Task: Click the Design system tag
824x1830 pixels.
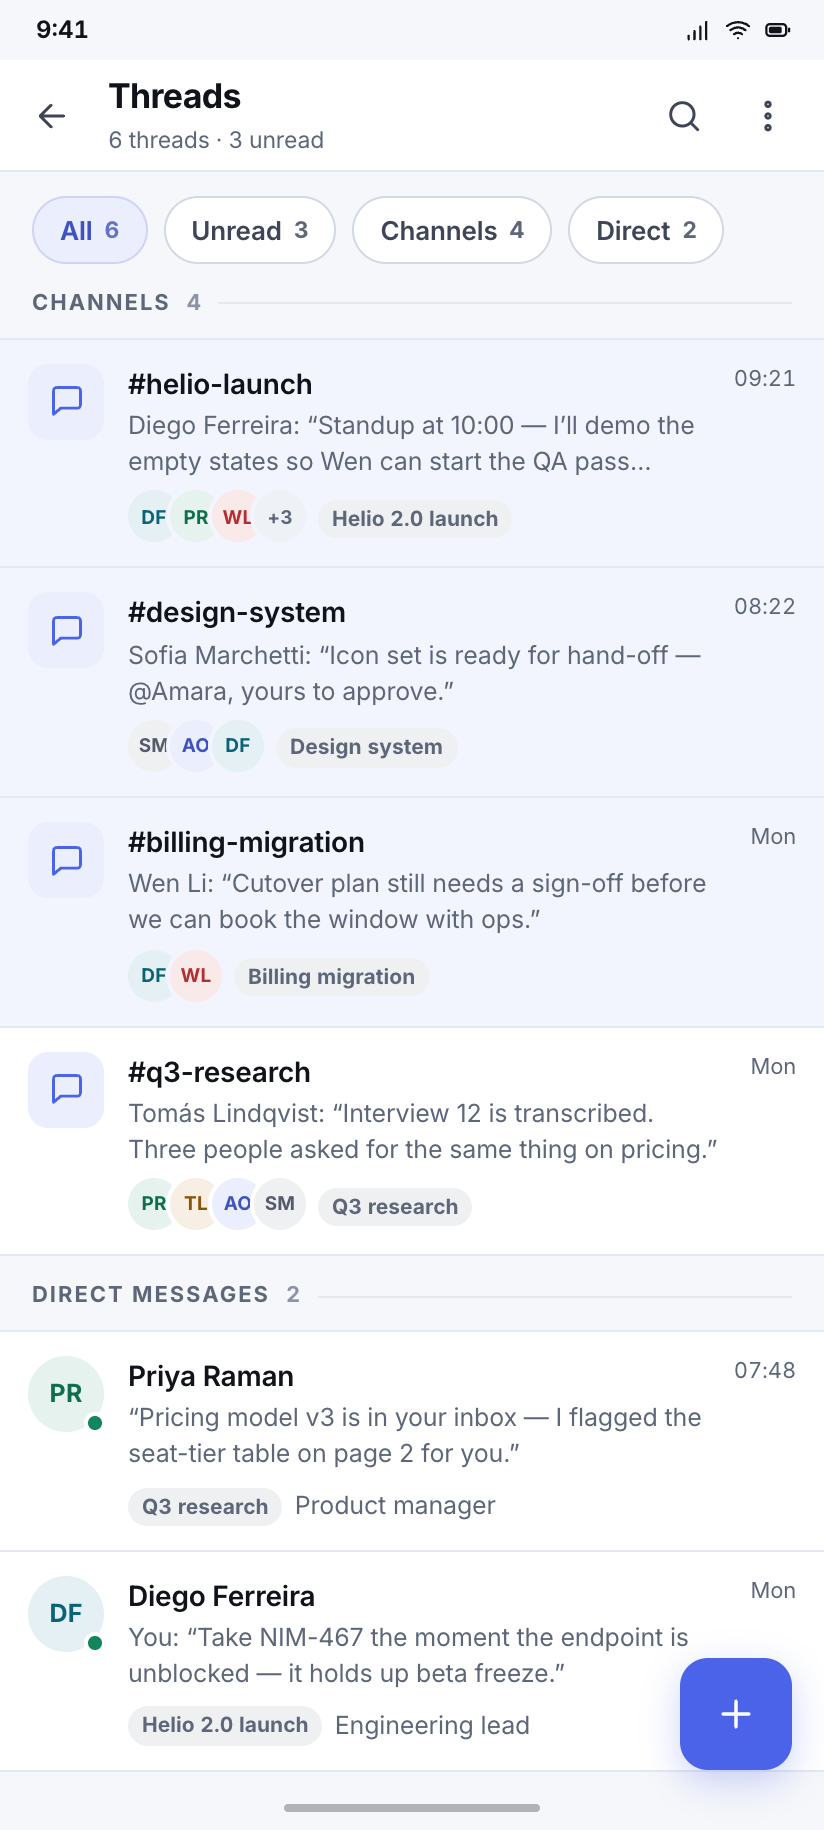Action: tap(366, 747)
